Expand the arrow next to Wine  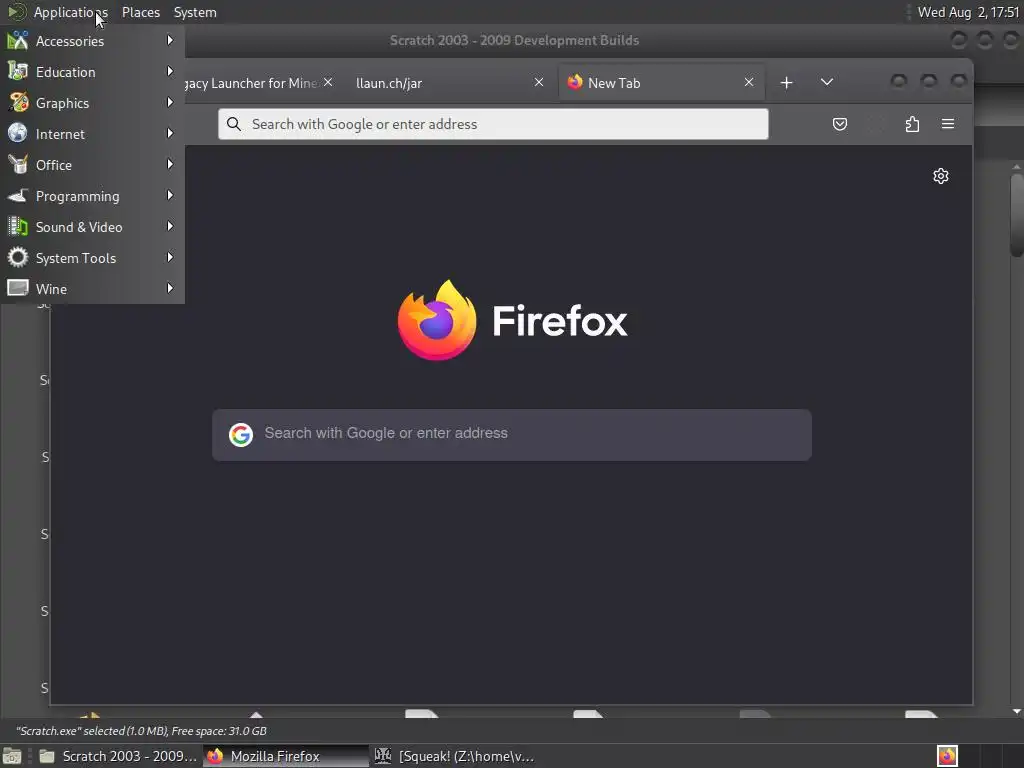(170, 288)
